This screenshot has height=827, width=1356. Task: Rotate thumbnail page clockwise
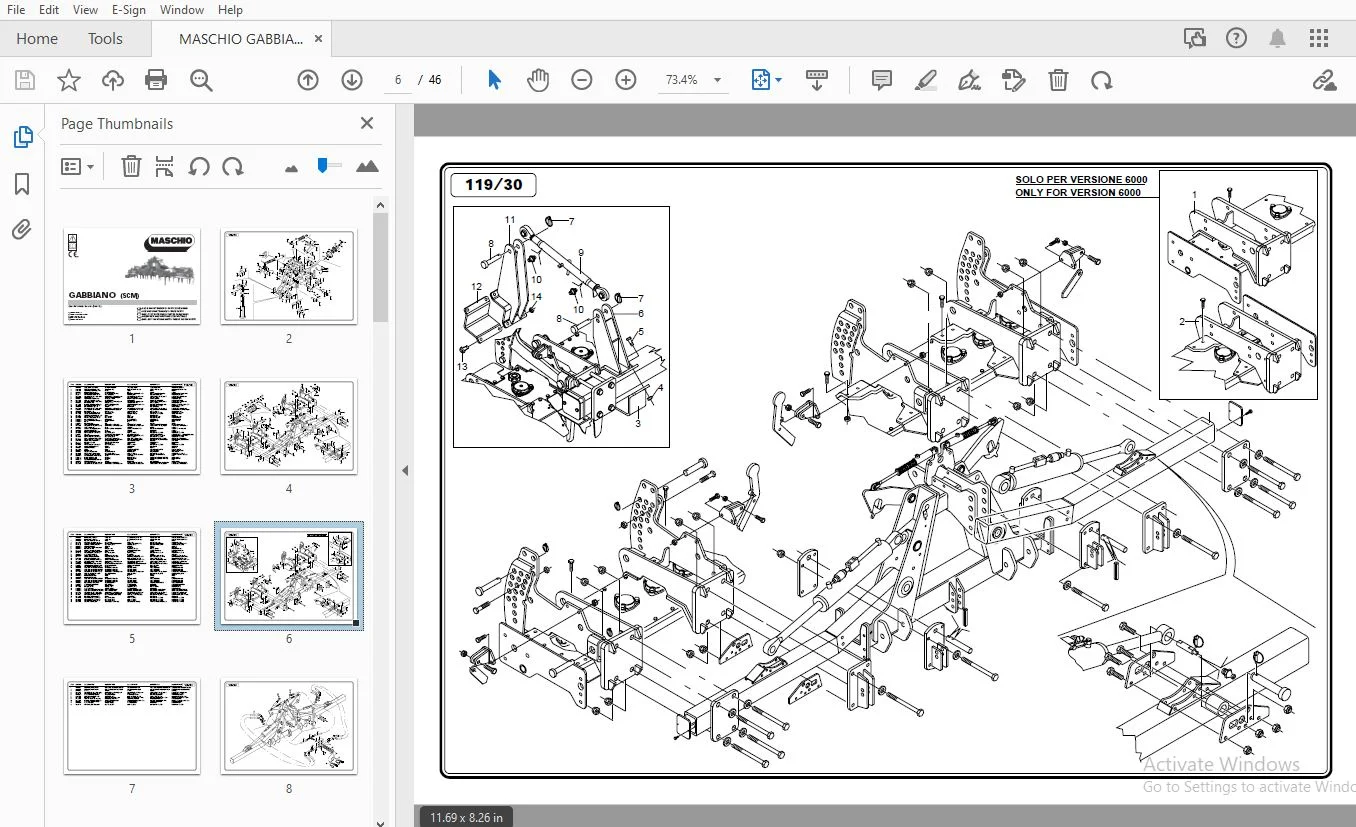[x=233, y=166]
